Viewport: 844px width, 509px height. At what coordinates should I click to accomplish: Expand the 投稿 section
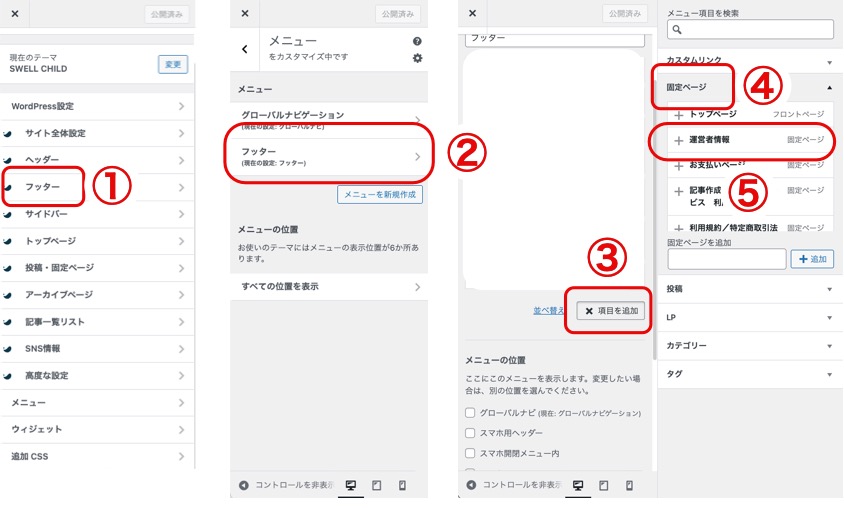point(749,289)
